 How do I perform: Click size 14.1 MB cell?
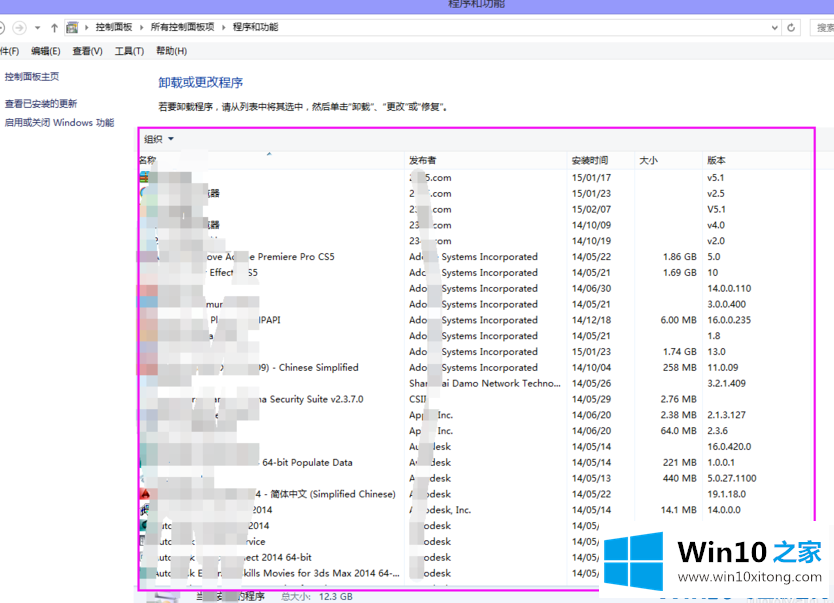[678, 510]
